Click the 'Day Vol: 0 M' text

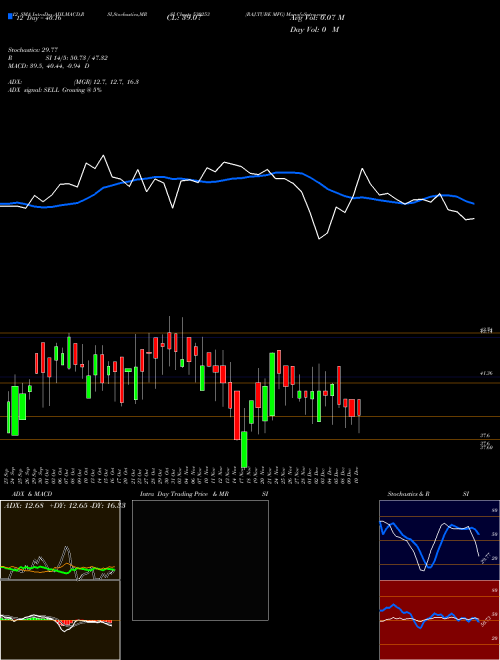pyautogui.click(x=314, y=30)
